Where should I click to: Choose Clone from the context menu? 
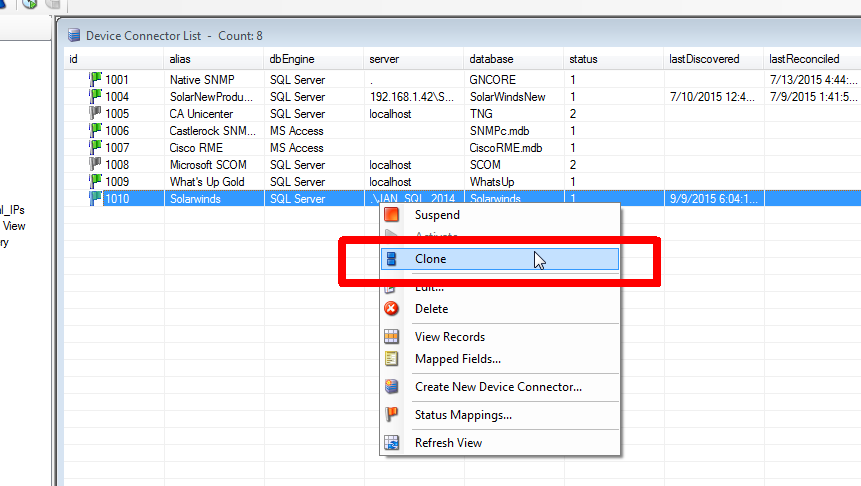(430, 259)
